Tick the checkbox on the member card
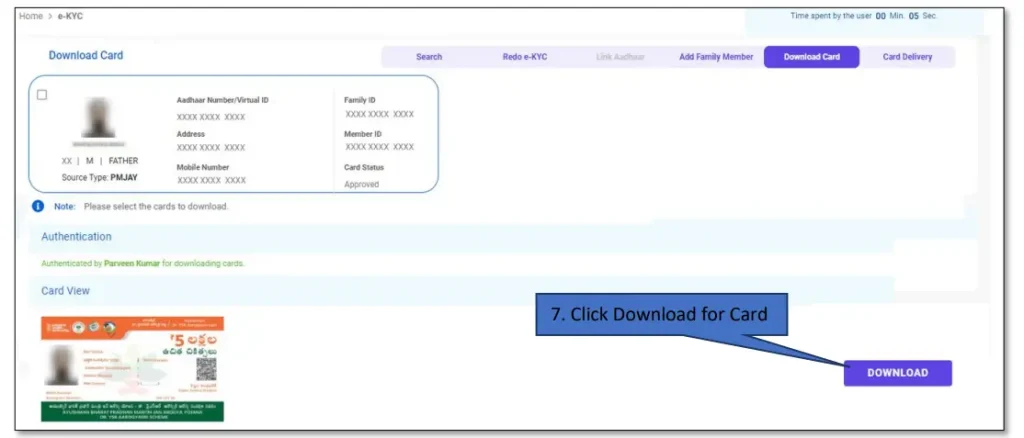 pos(42,95)
